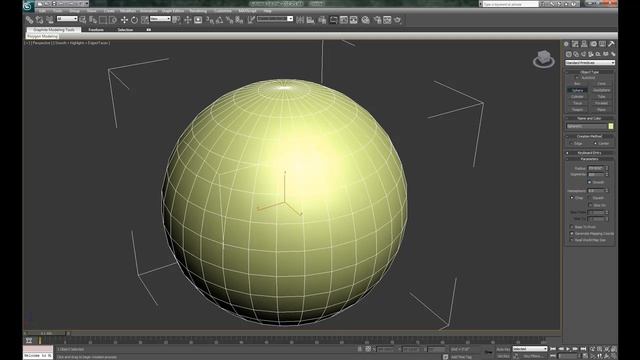This screenshot has width=640, height=360.
Task: Open the Graph Editors menu
Action: tap(173, 11)
